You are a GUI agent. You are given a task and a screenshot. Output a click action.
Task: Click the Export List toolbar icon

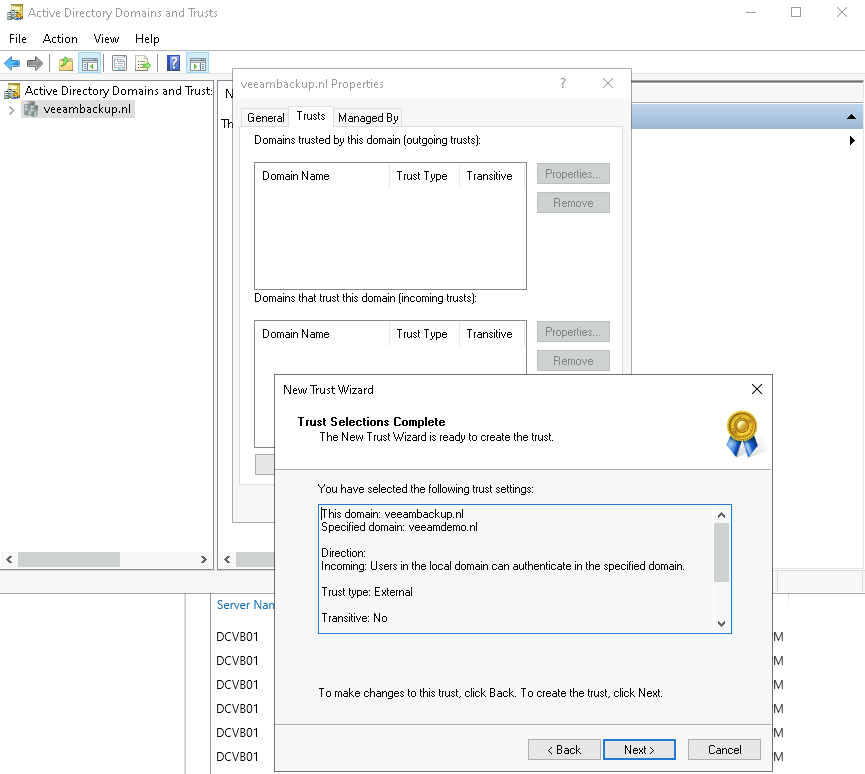click(x=143, y=64)
